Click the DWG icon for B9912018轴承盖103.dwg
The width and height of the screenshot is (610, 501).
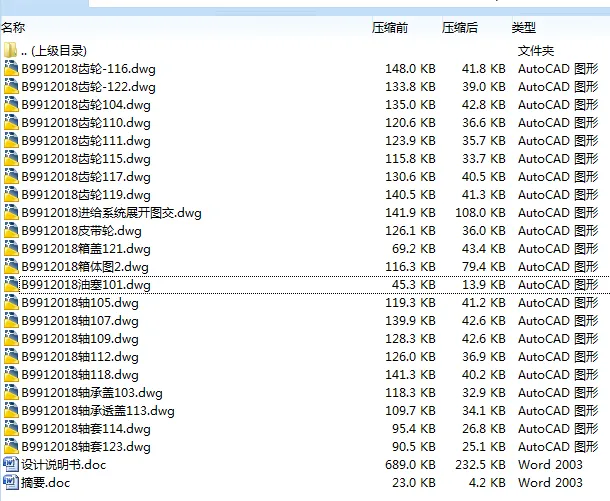pyautogui.click(x=11, y=392)
